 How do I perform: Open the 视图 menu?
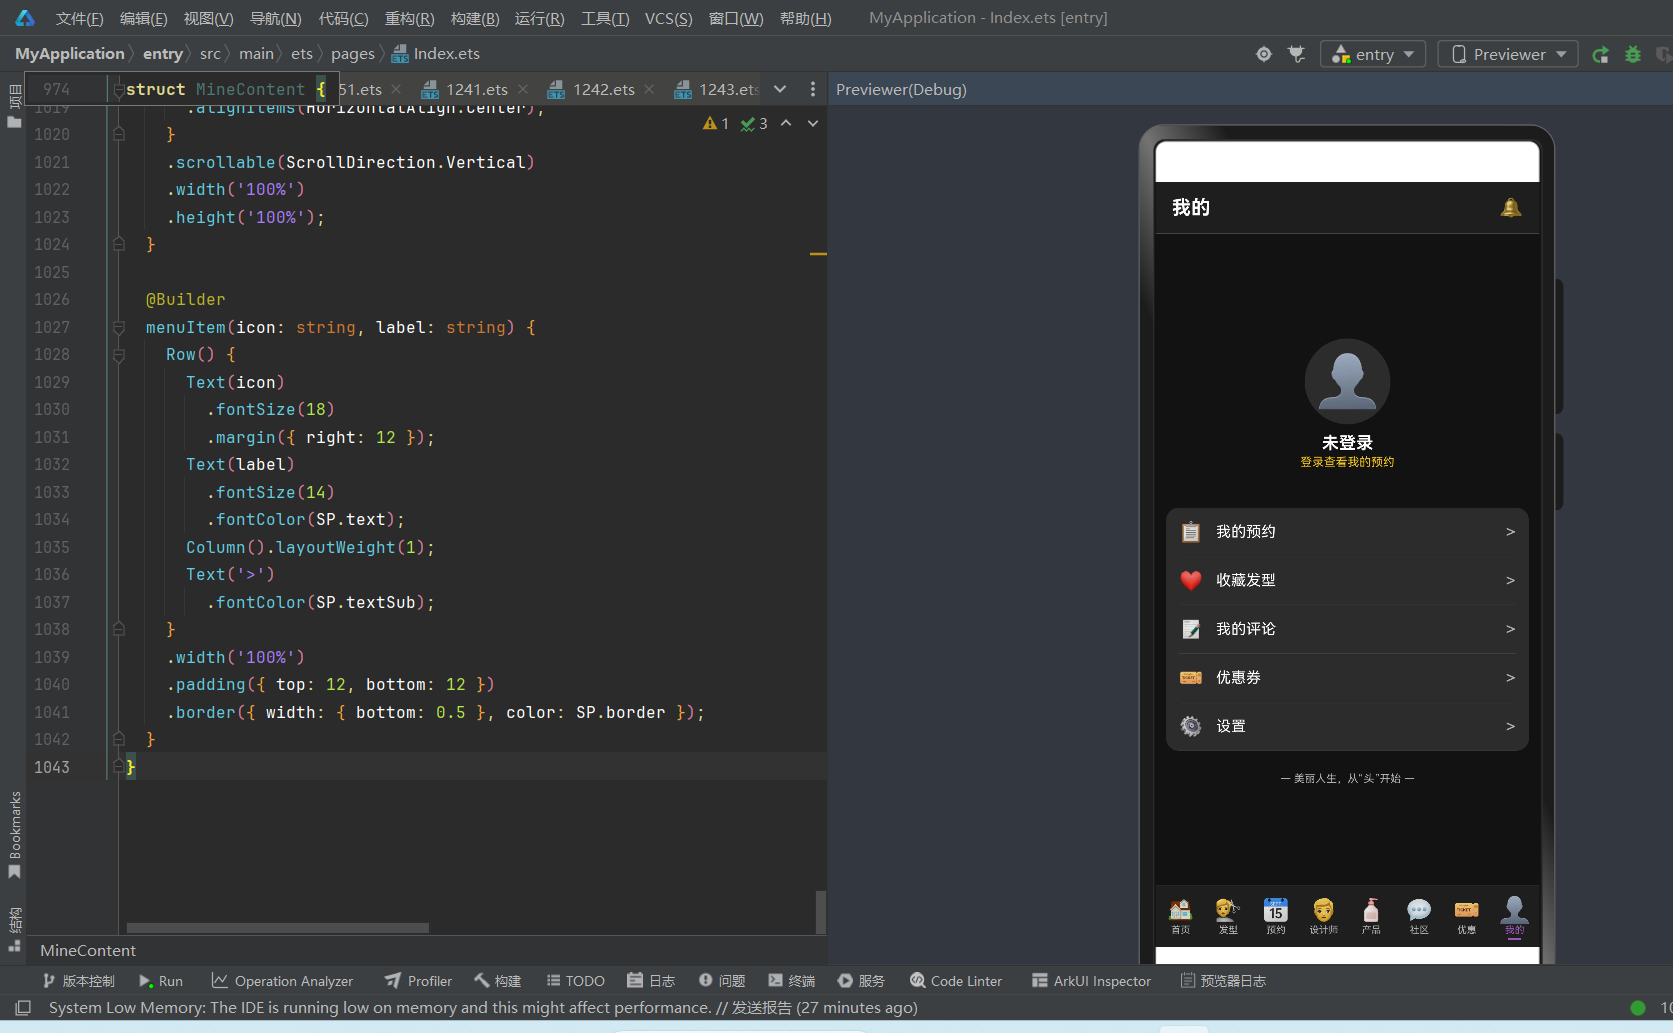pos(208,18)
